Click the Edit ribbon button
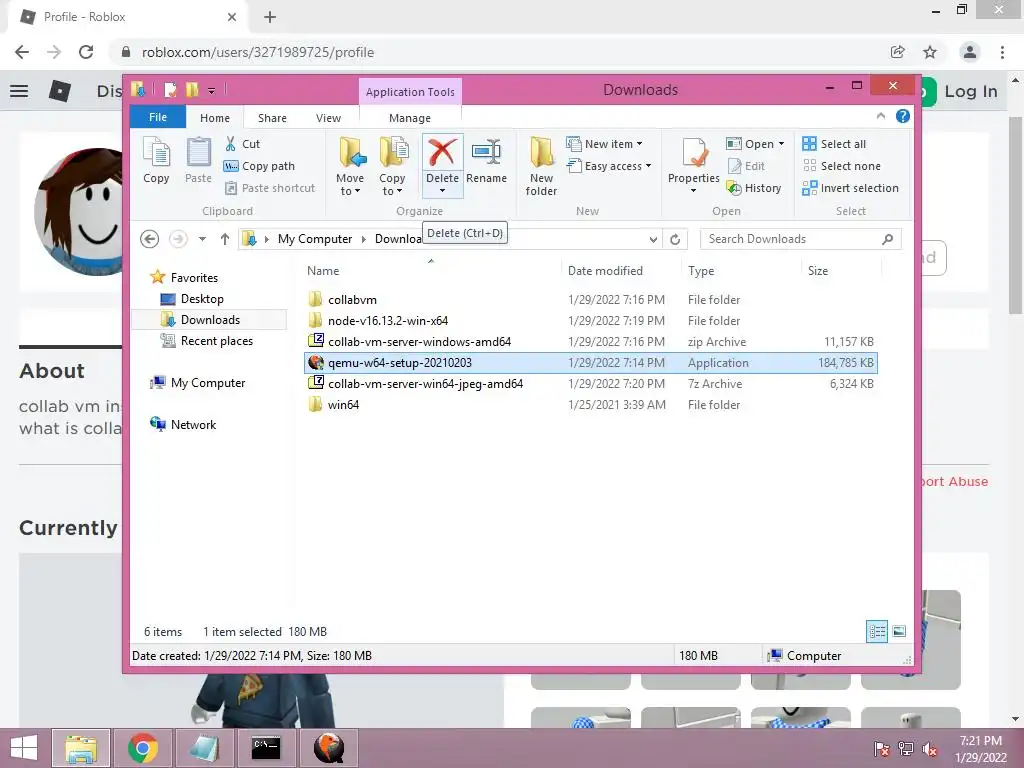1024x768 pixels. click(746, 166)
